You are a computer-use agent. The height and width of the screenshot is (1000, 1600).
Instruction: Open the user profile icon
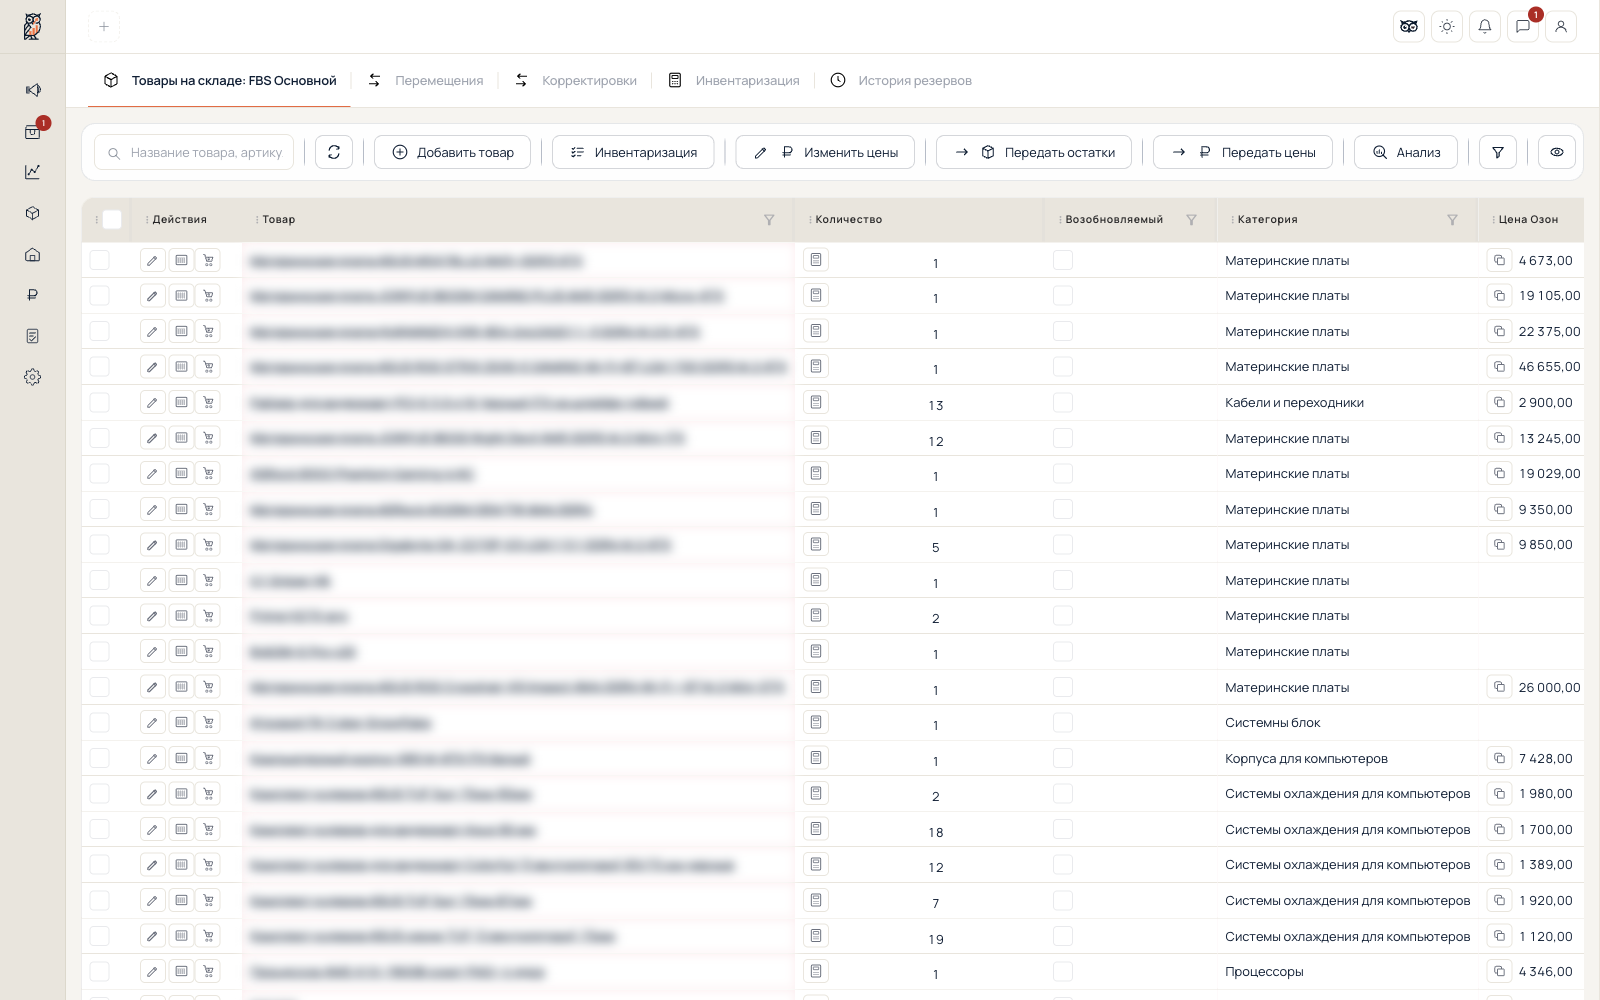pyautogui.click(x=1561, y=27)
